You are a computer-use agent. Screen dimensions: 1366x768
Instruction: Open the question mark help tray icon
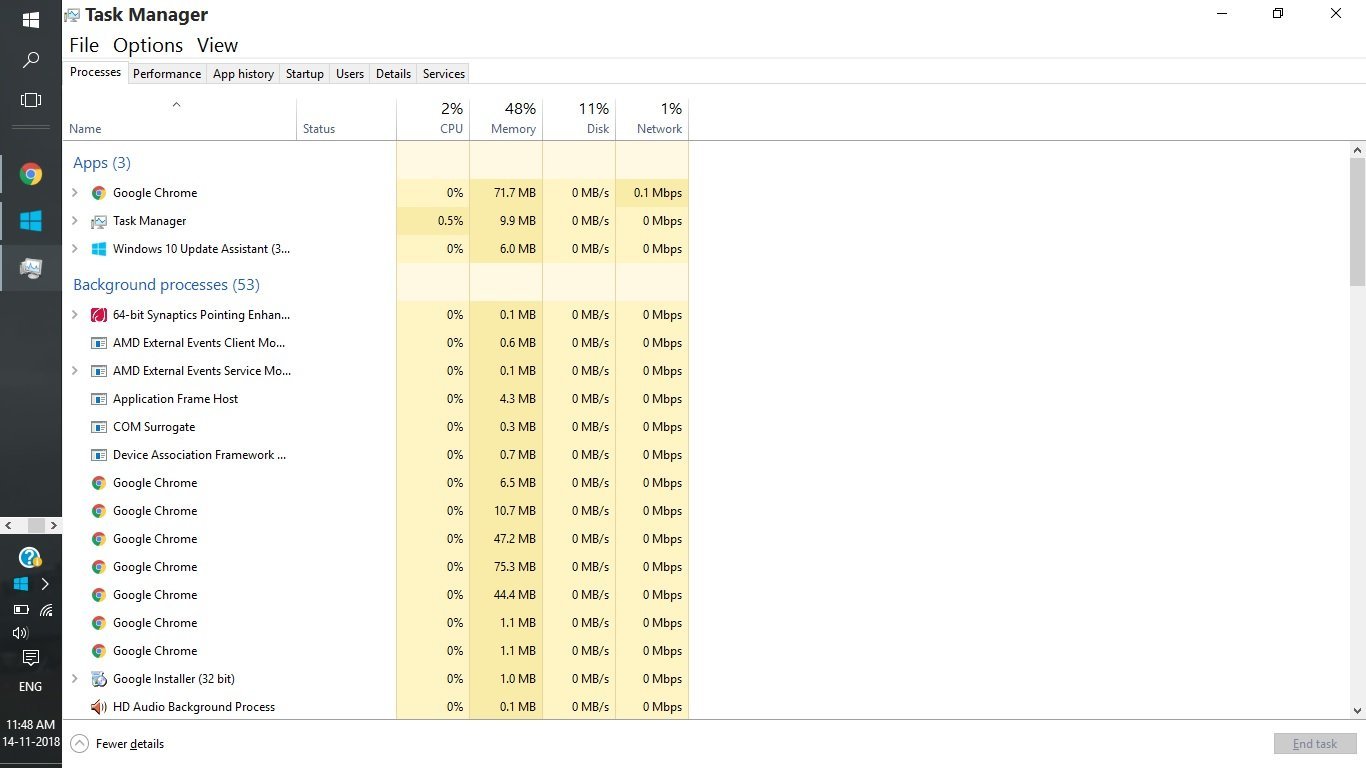click(30, 557)
